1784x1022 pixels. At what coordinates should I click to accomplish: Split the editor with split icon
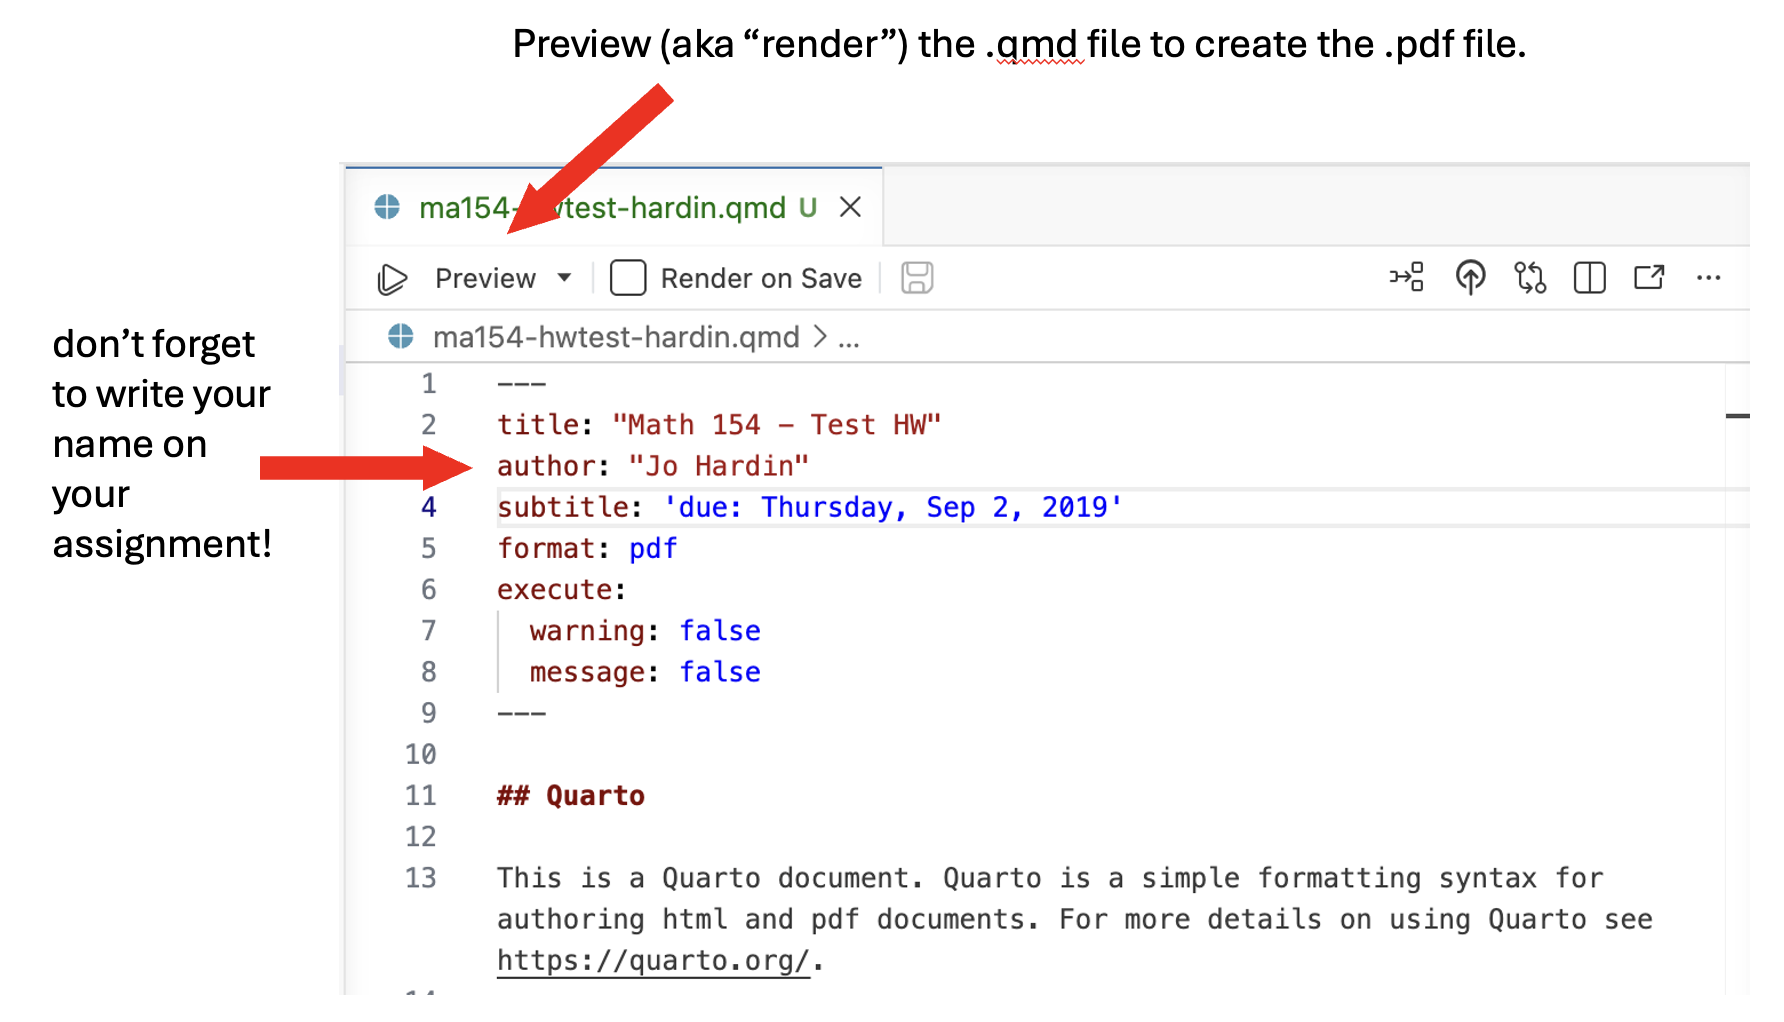[x=1589, y=277]
